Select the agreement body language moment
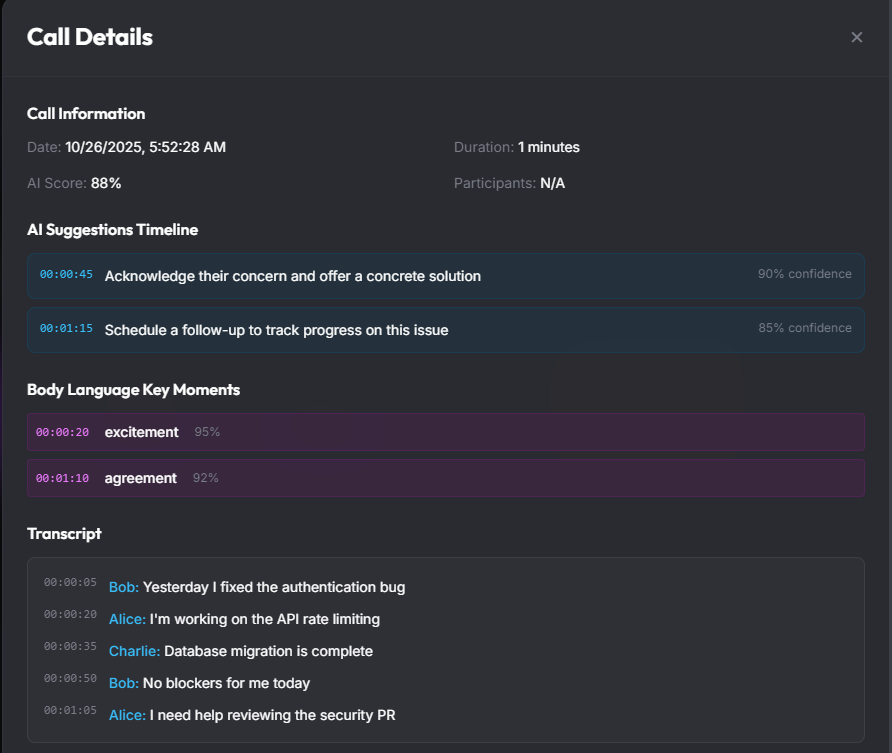This screenshot has width=892, height=753. coord(140,478)
